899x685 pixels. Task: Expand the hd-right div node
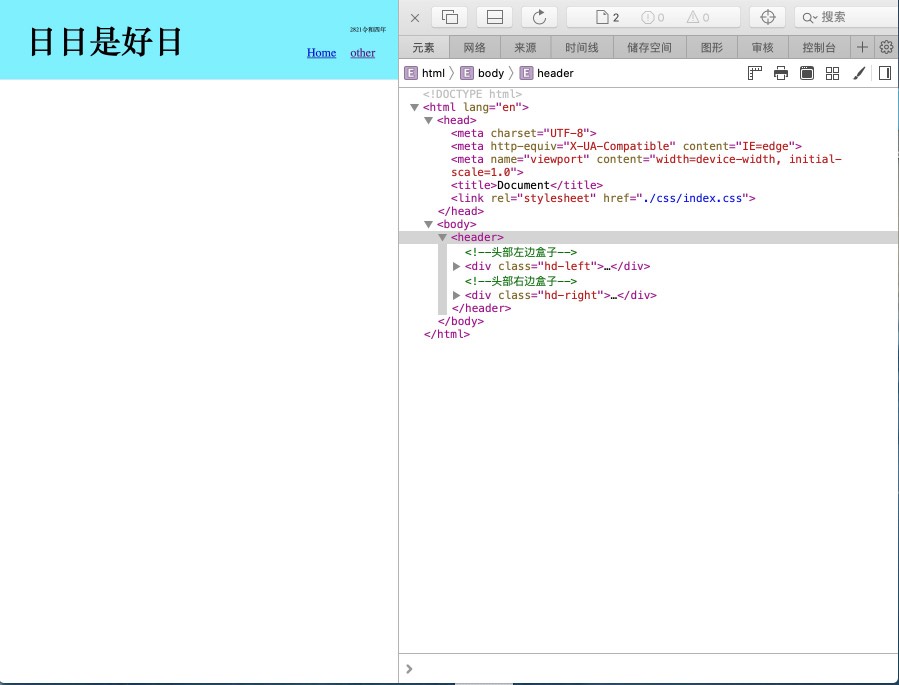point(457,296)
